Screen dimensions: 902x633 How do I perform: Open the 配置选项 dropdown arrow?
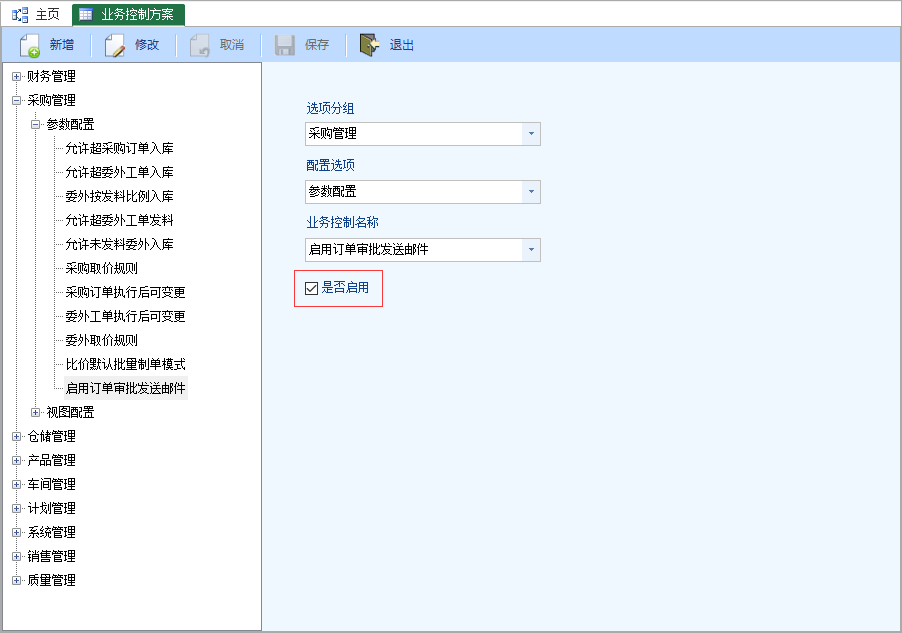531,192
